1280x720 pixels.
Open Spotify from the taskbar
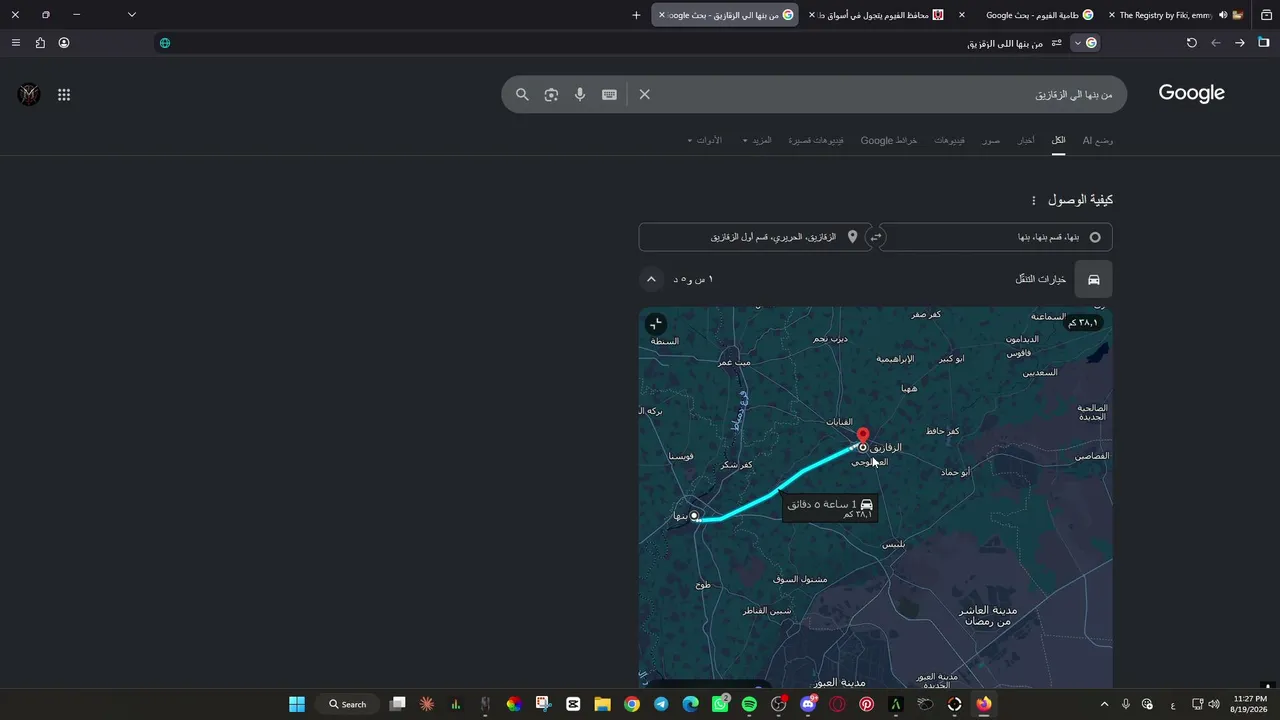click(749, 704)
